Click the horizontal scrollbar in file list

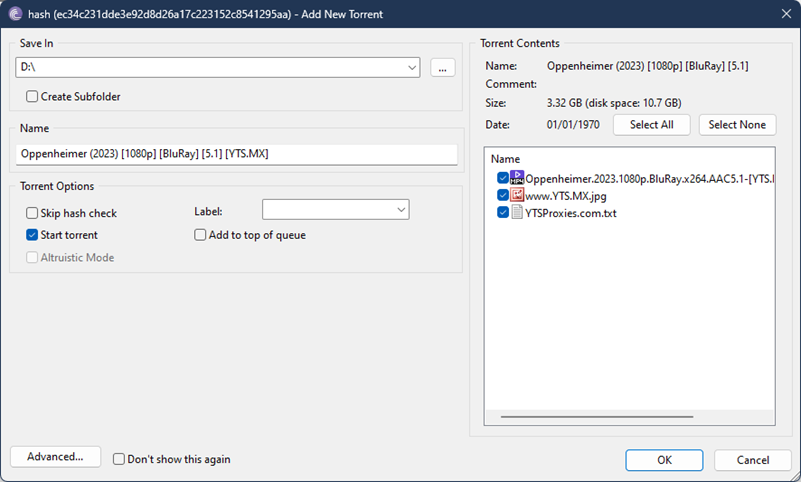click(597, 417)
